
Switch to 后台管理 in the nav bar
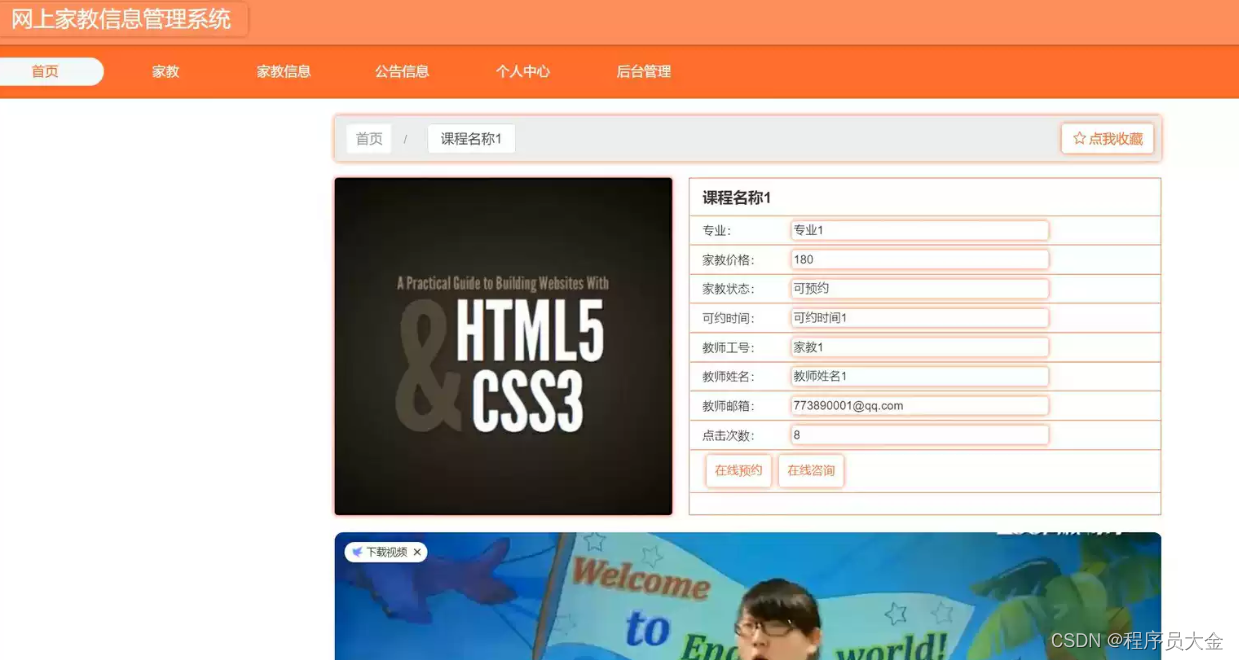(644, 71)
